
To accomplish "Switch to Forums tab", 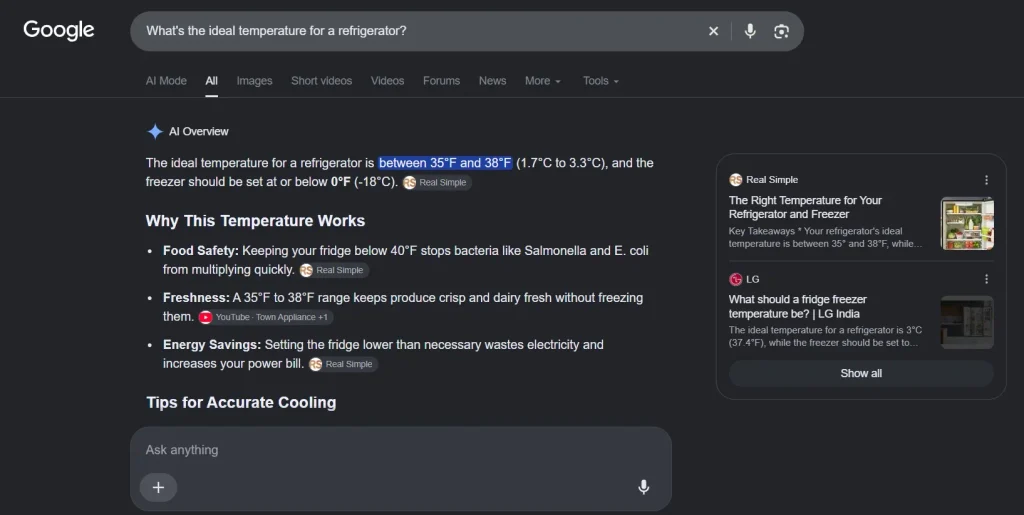I will pyautogui.click(x=441, y=81).
